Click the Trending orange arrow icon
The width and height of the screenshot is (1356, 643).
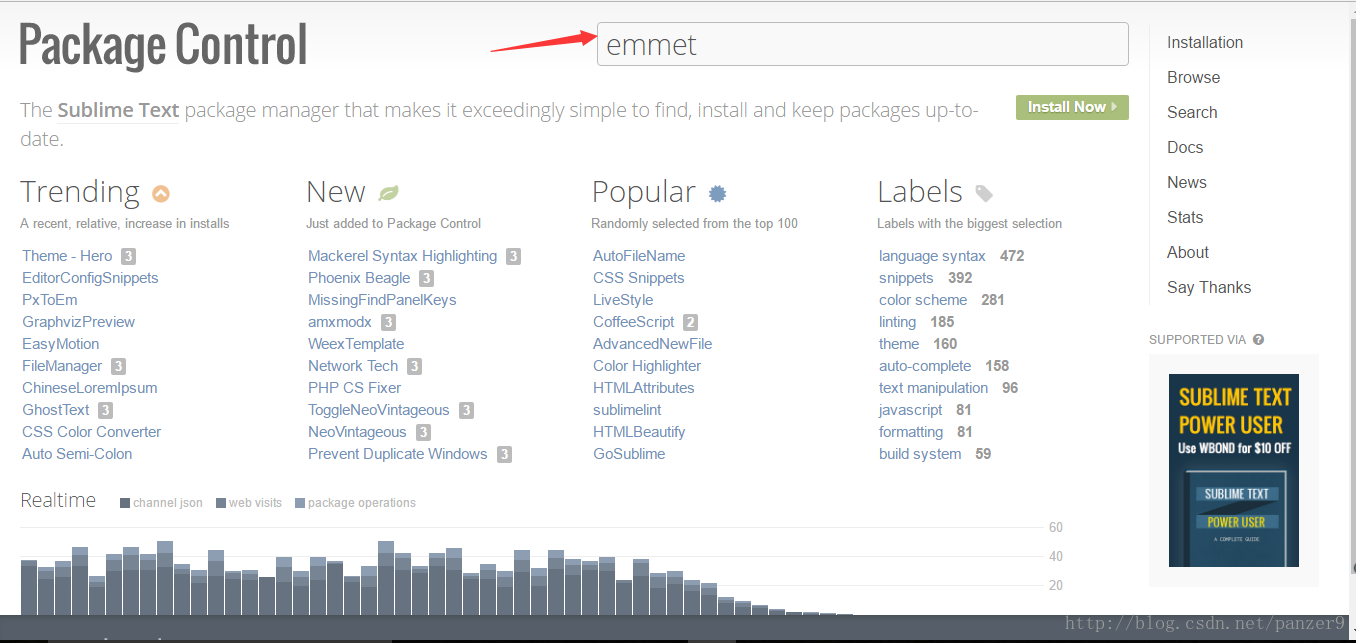[161, 193]
